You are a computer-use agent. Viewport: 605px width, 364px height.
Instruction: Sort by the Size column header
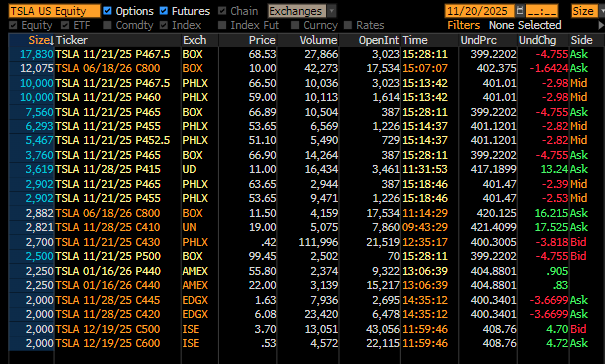tap(31, 40)
